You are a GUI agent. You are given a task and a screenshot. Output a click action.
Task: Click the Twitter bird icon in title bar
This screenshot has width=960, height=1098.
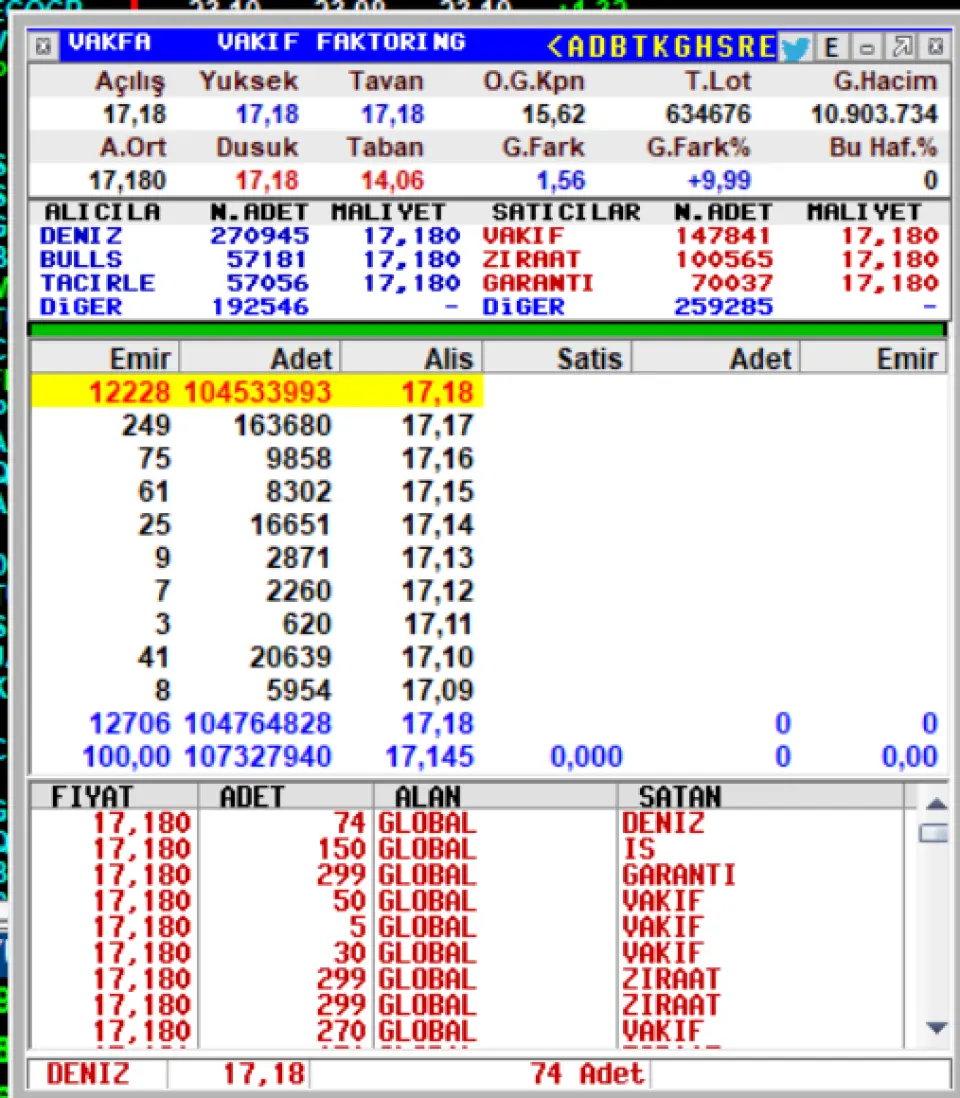(x=795, y=47)
